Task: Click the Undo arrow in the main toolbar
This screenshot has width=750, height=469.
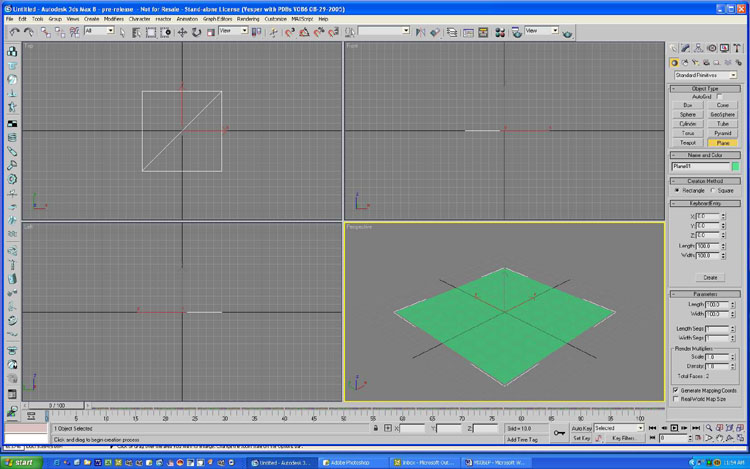Action: point(14,32)
